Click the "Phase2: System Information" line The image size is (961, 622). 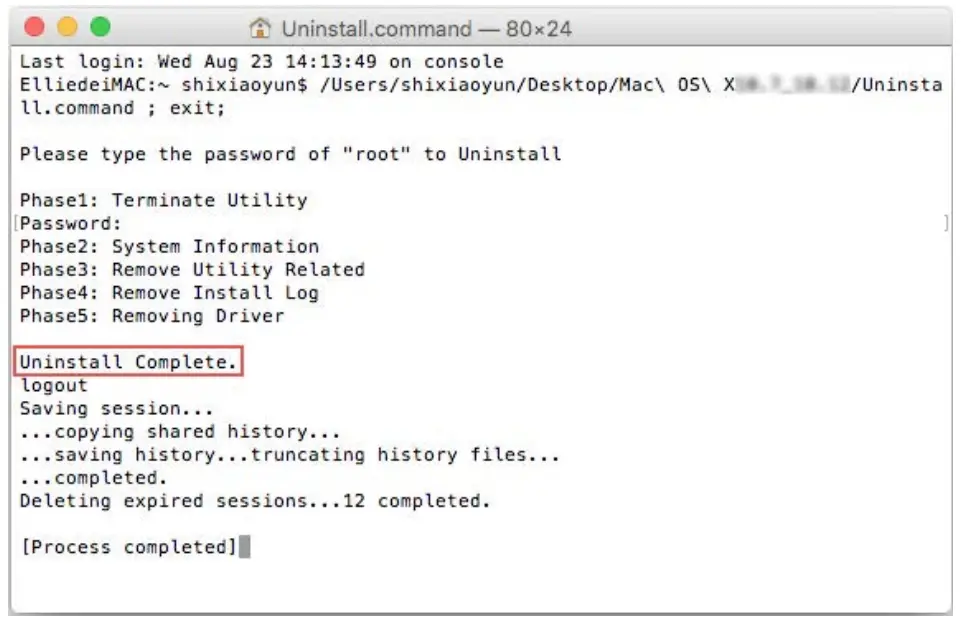tap(169, 246)
